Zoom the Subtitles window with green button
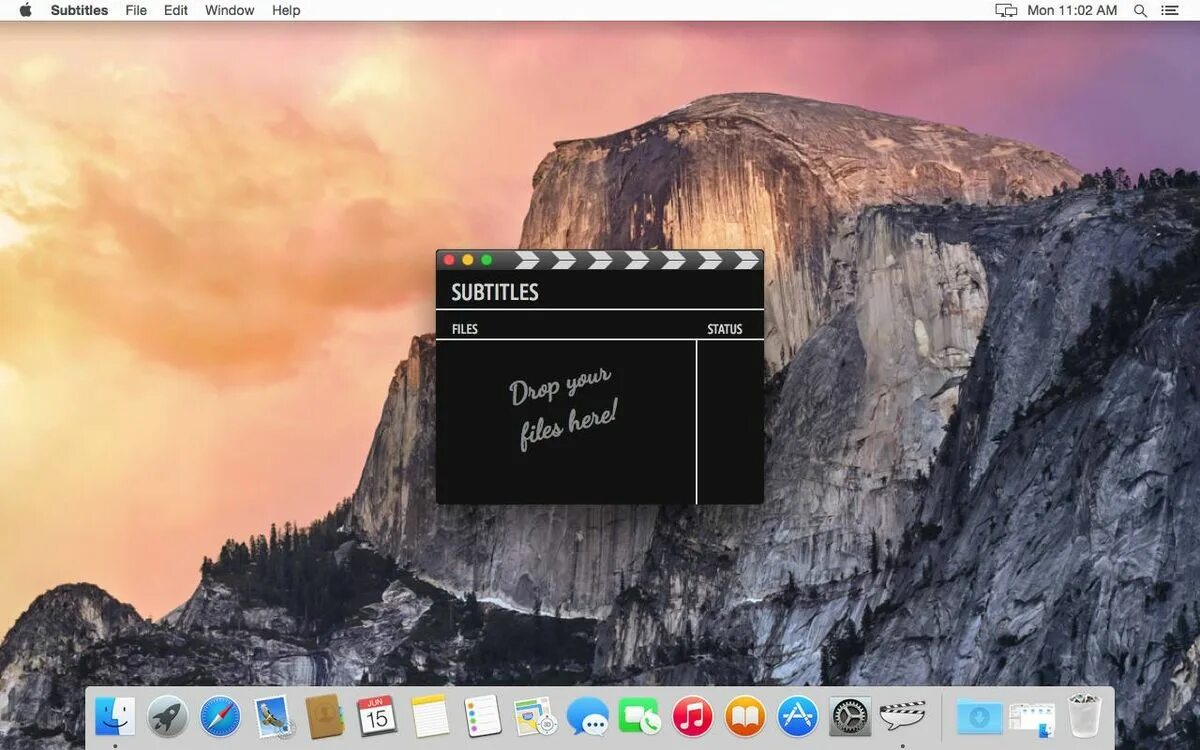The width and height of the screenshot is (1200, 750). [x=487, y=260]
